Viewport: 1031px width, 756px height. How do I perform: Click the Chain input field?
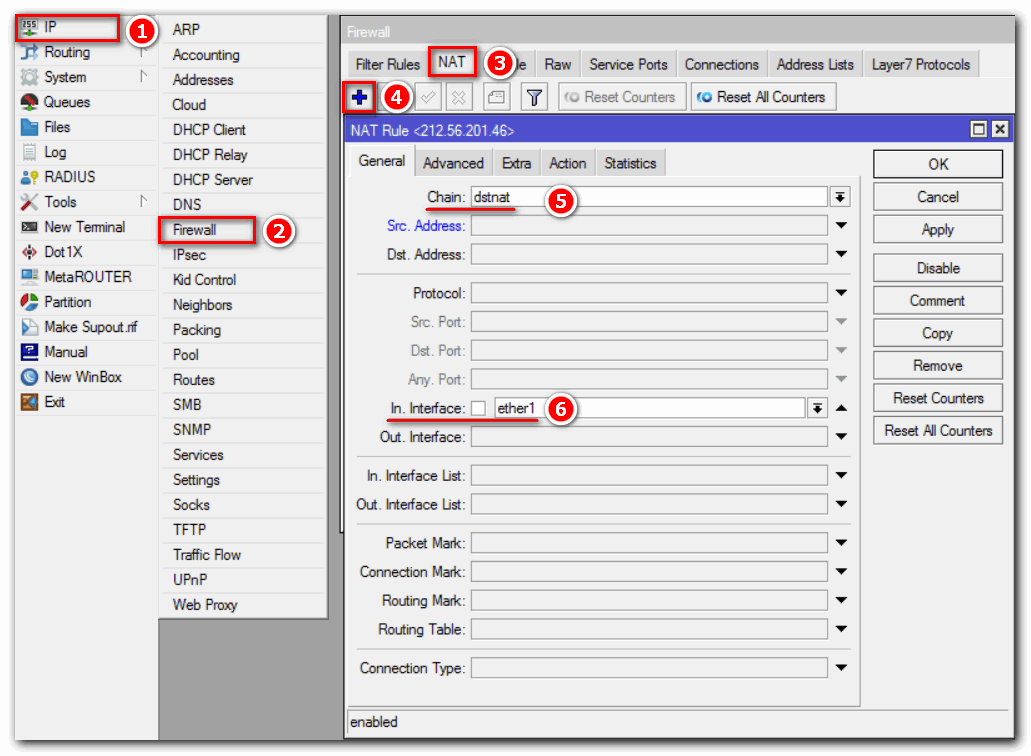click(x=648, y=197)
